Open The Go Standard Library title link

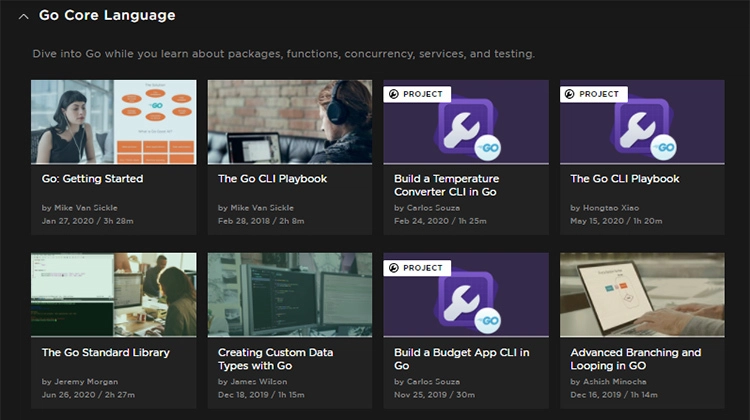pos(106,353)
